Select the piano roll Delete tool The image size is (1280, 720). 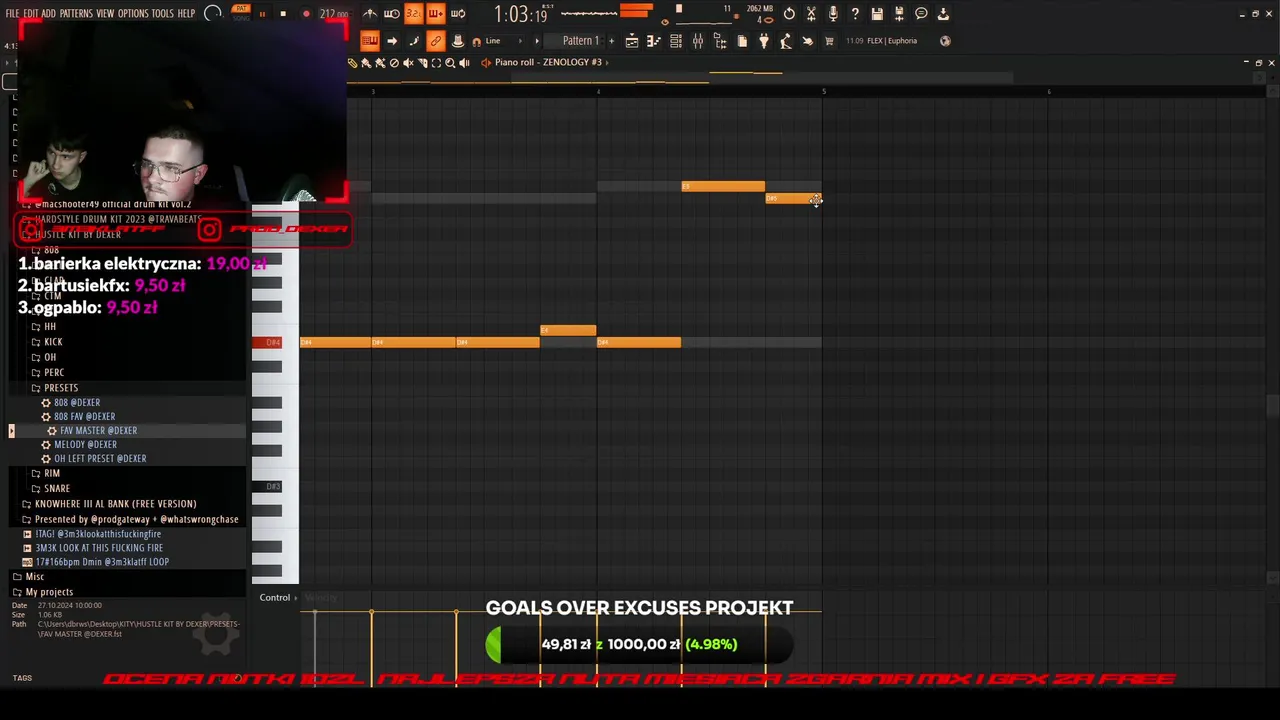point(394,63)
